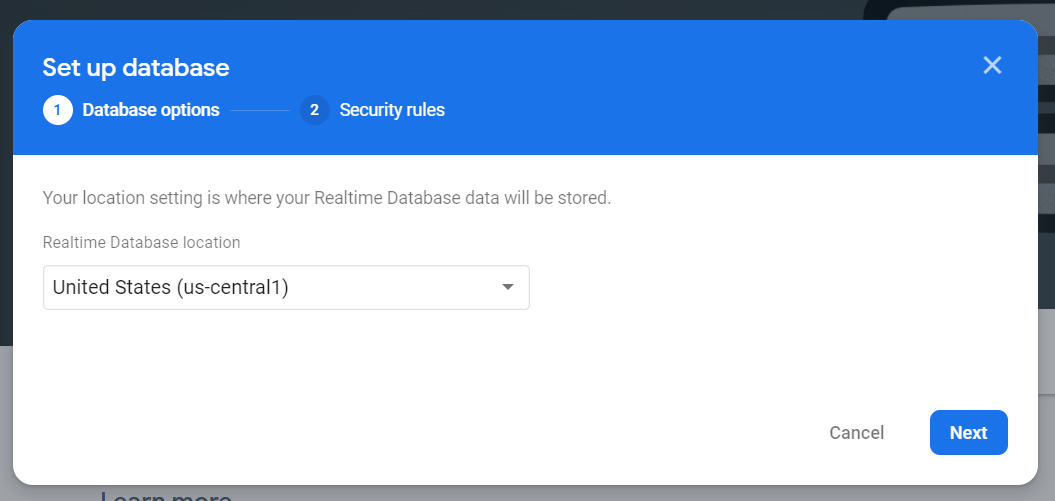
Task: Click the dimmed backdrop below the dialog
Action: coord(600,493)
